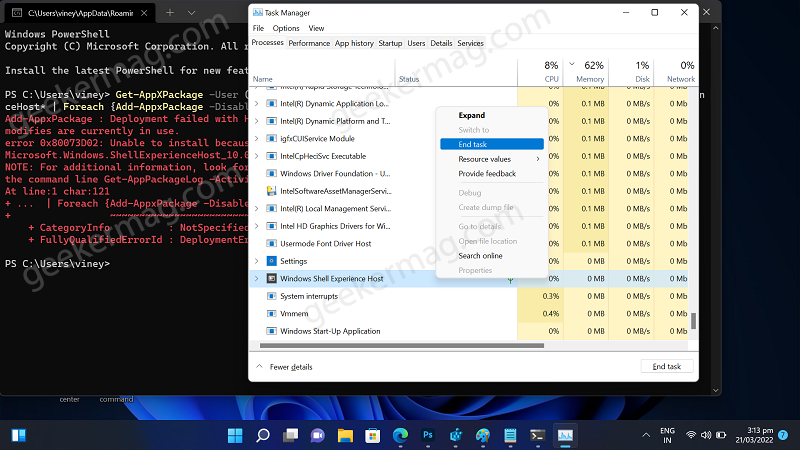
Task: Click Fewer details to collapse Task Manager
Action: pos(285,367)
